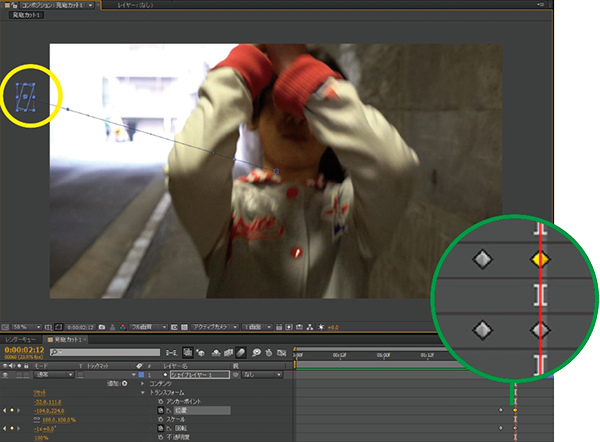Take a snapshot with the camera icon

[102, 327]
